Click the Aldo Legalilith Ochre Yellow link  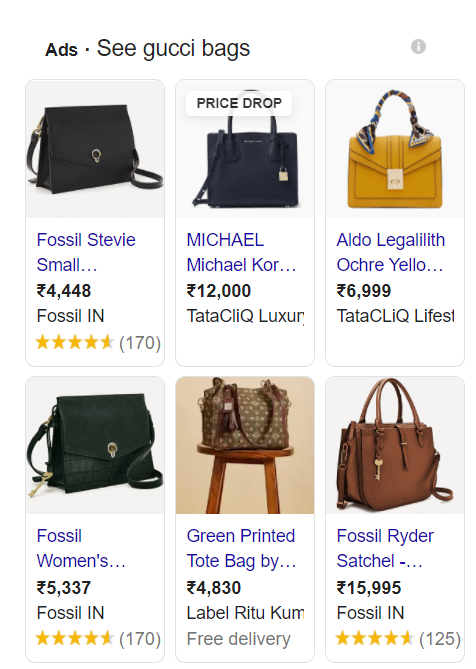(391, 252)
